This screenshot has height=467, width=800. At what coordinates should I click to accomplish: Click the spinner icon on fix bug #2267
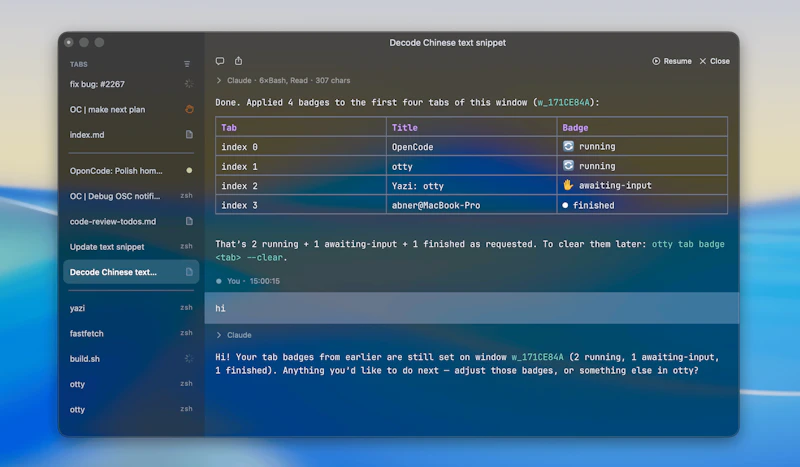(x=189, y=84)
